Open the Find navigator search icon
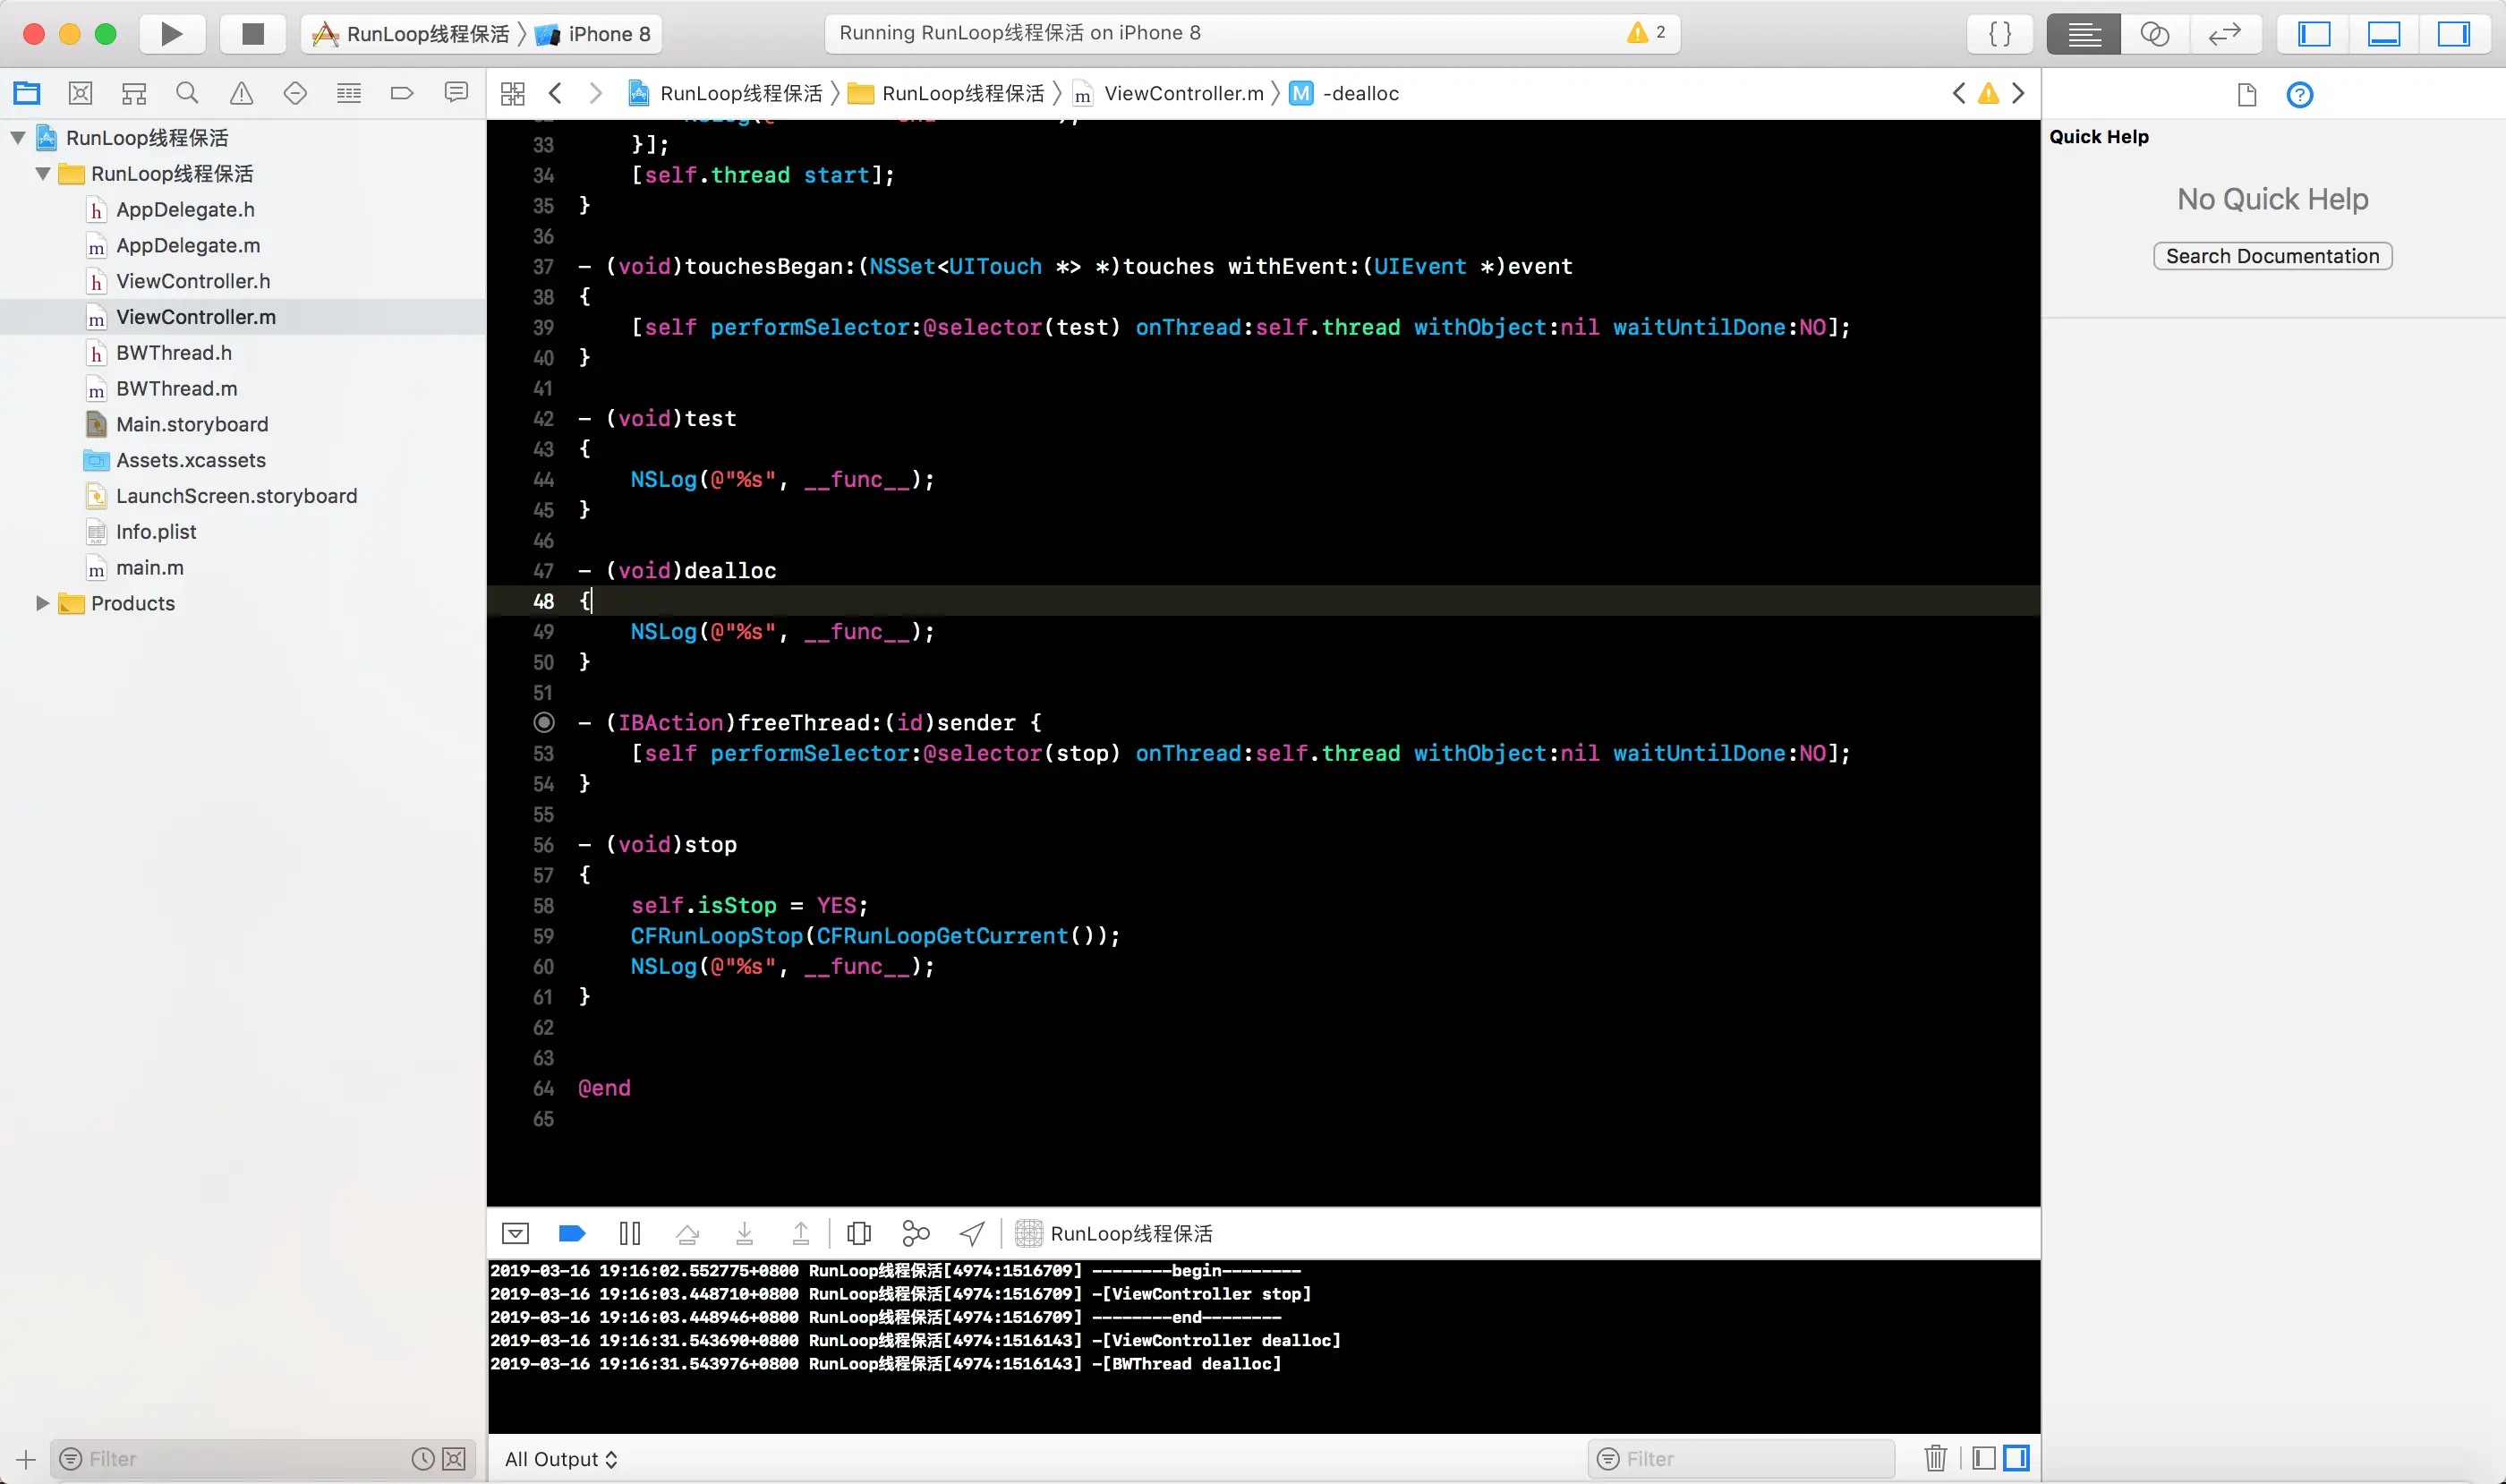 tap(187, 94)
